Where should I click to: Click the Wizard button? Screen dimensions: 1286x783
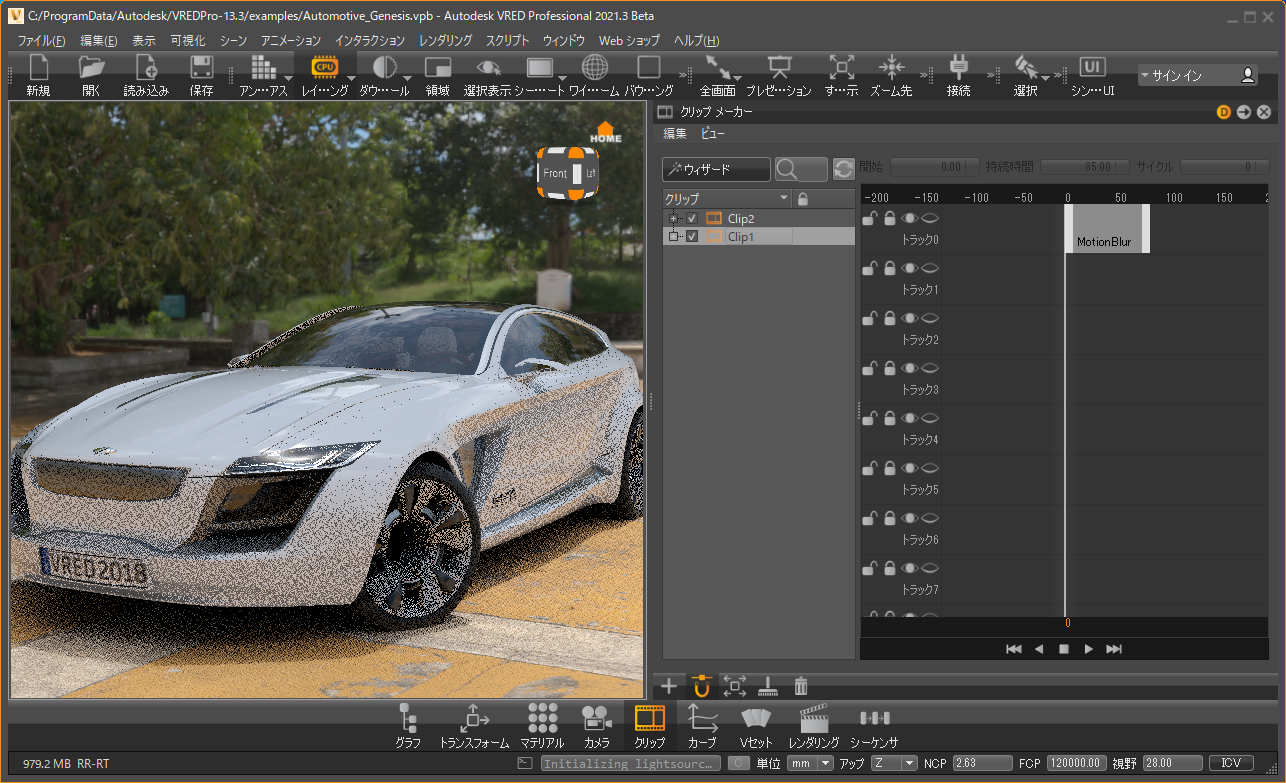716,170
